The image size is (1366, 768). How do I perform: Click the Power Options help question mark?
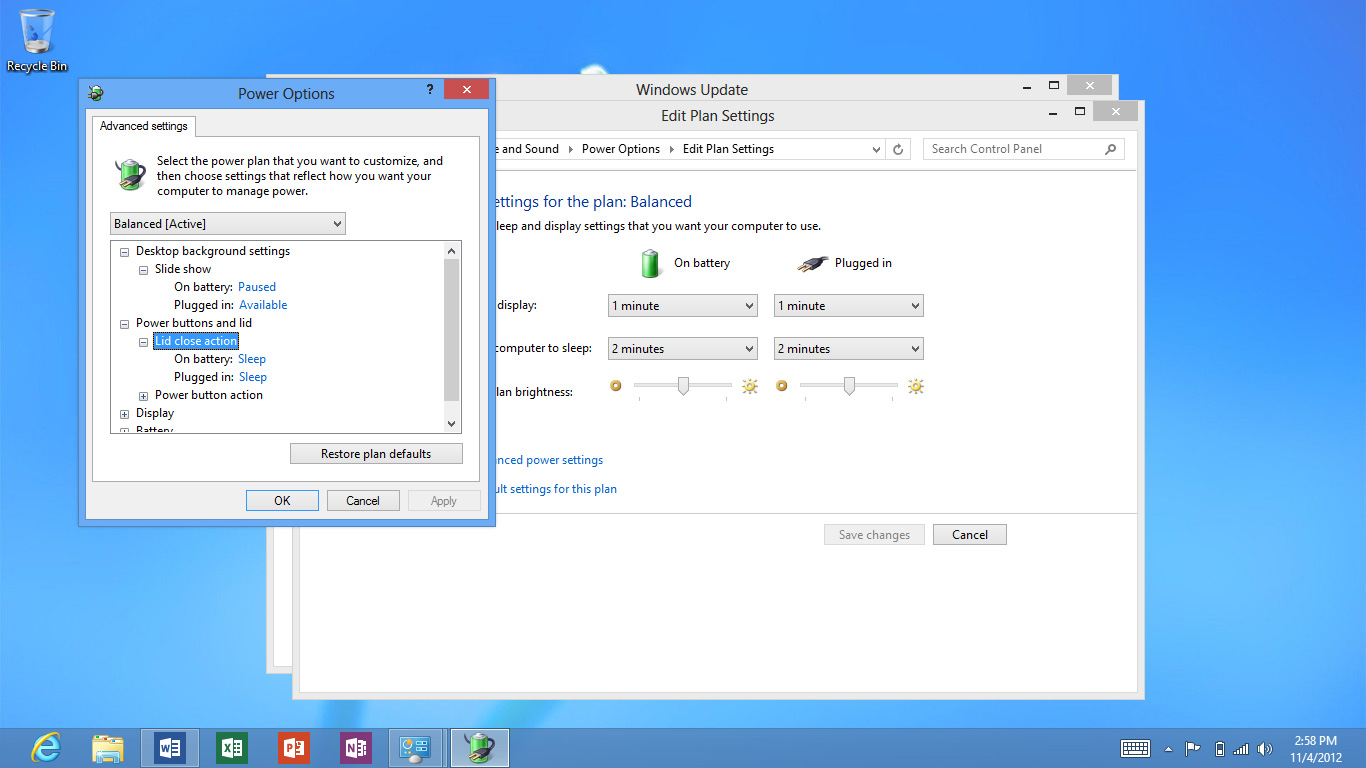[430, 90]
